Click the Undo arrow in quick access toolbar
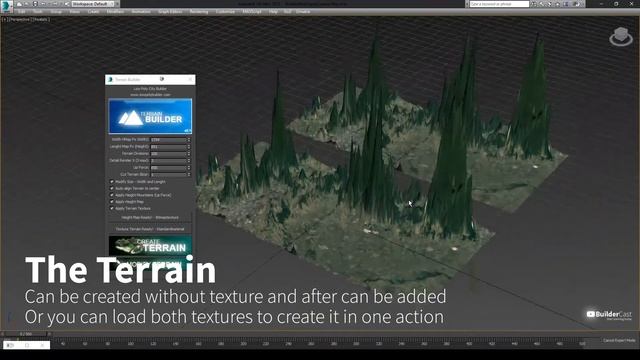Image resolution: width=640 pixels, height=360 pixels. tap(43, 4)
